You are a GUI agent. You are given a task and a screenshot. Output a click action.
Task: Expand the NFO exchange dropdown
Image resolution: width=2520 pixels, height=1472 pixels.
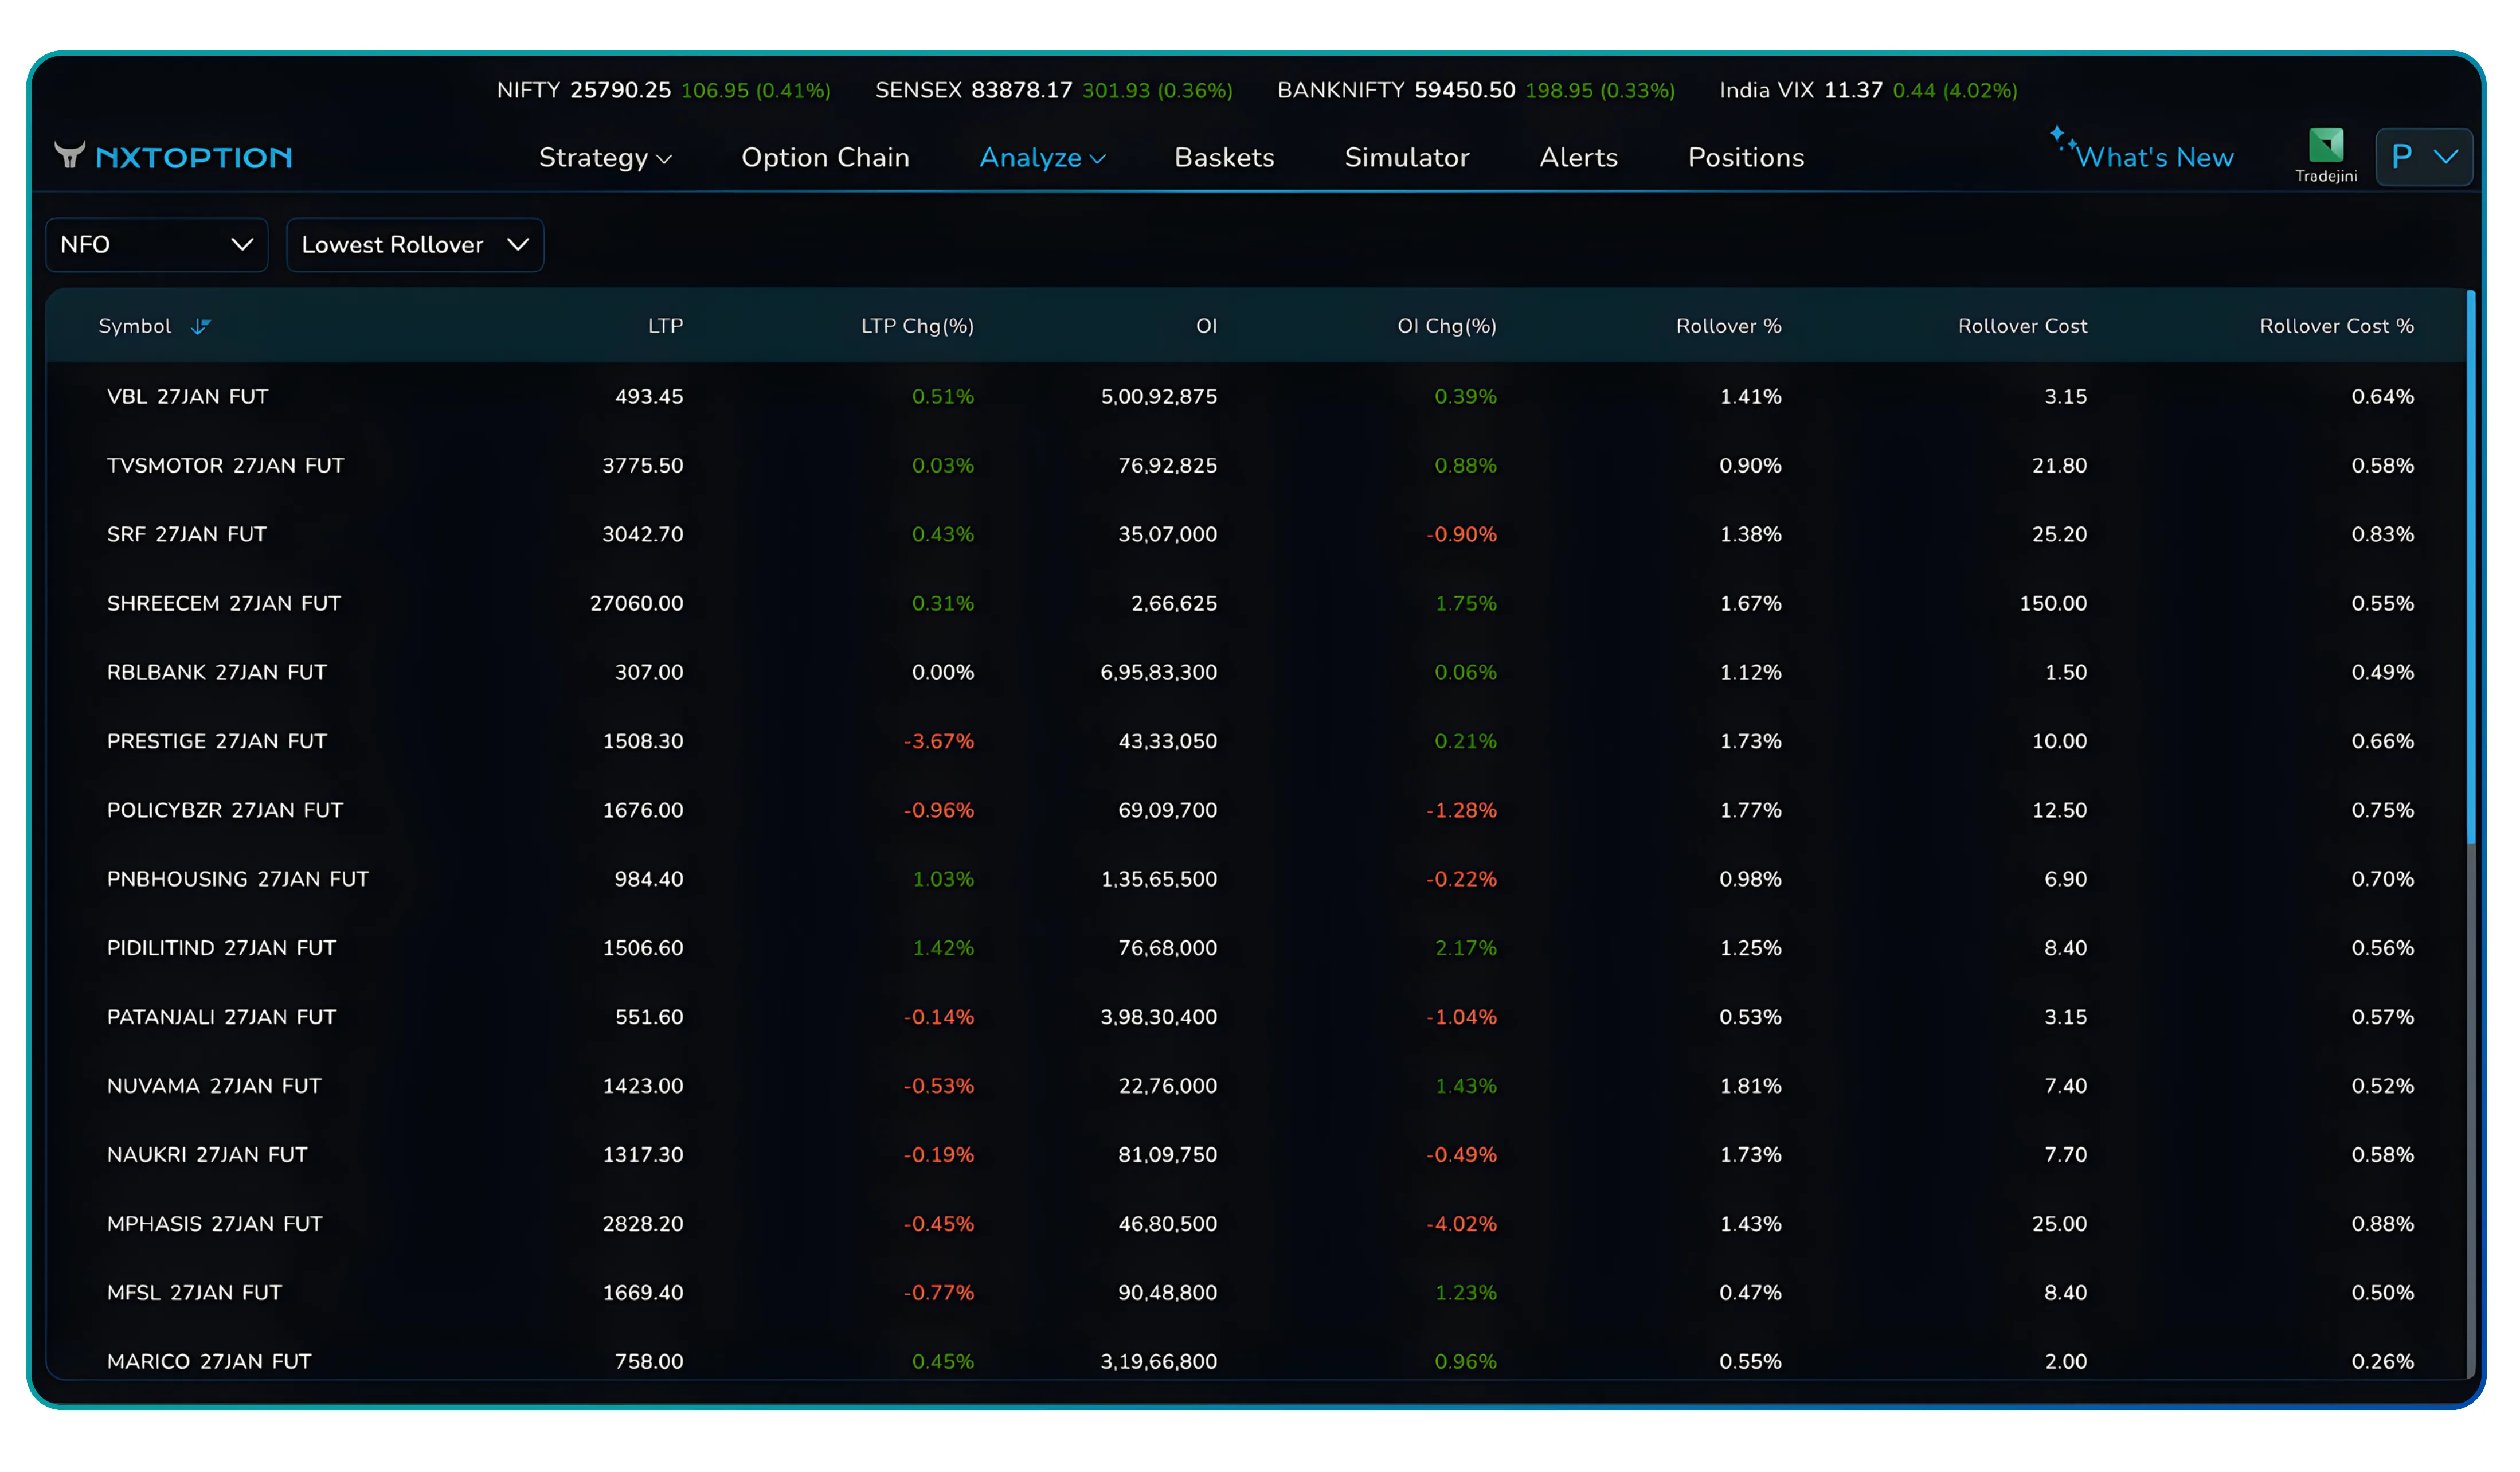pyautogui.click(x=156, y=245)
